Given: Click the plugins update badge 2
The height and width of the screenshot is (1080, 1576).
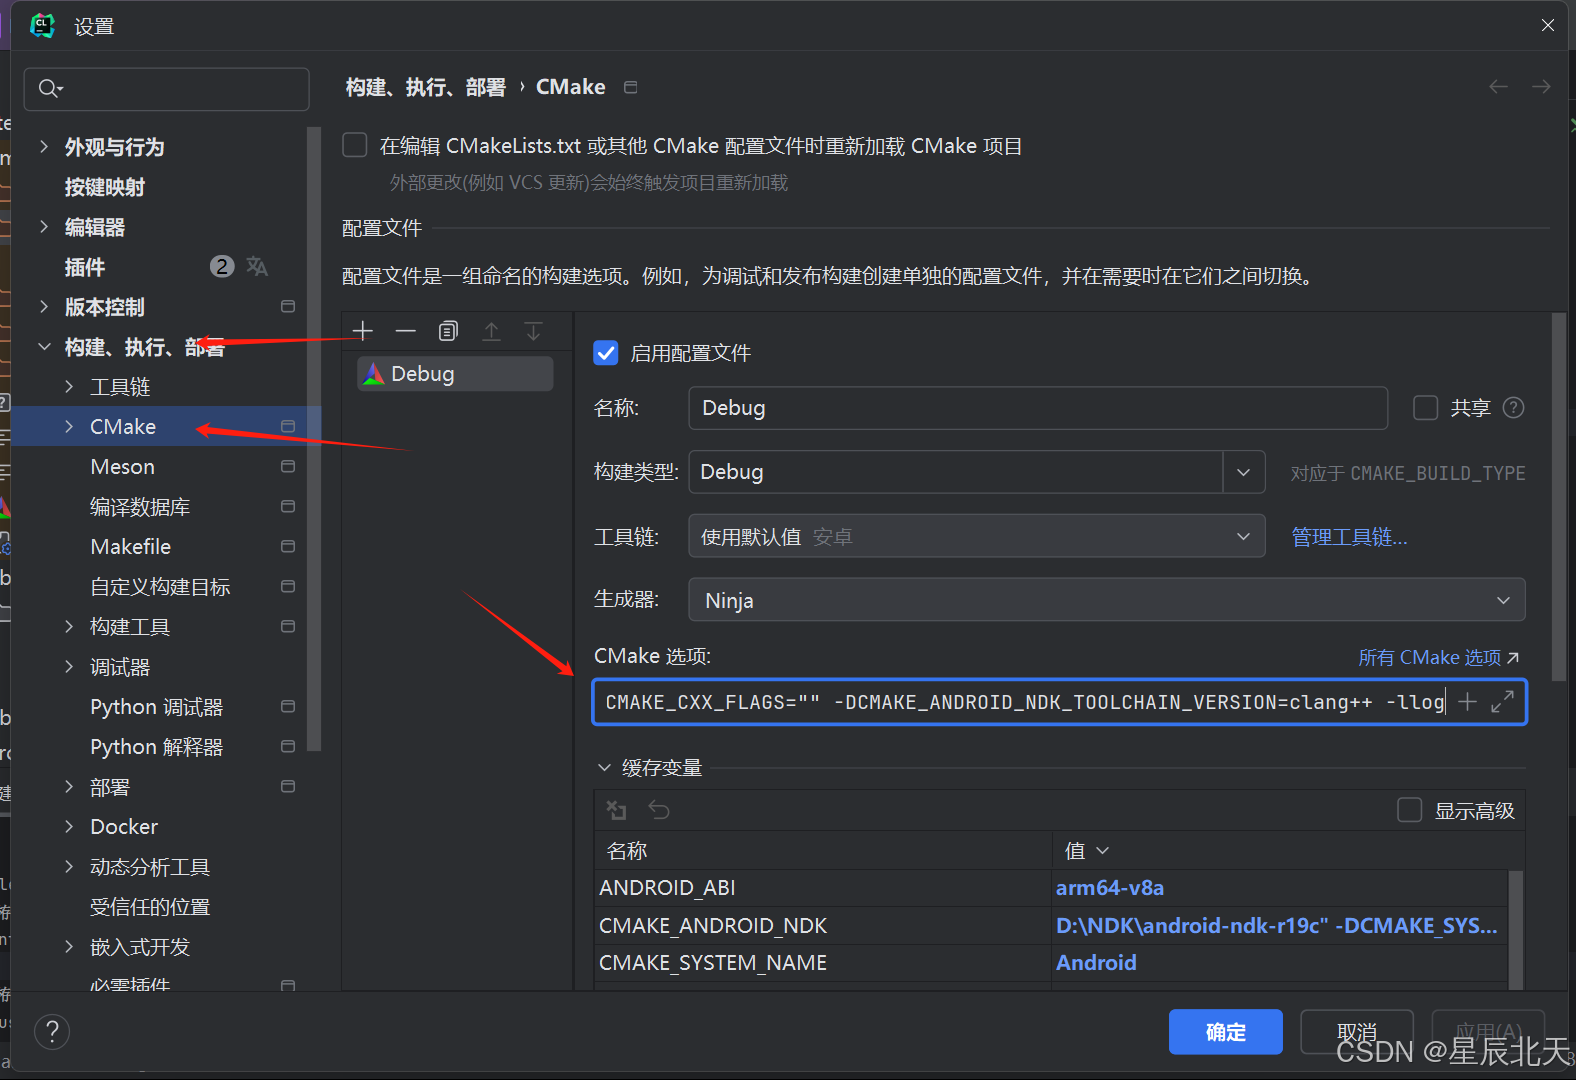Looking at the screenshot, I should tap(222, 266).
